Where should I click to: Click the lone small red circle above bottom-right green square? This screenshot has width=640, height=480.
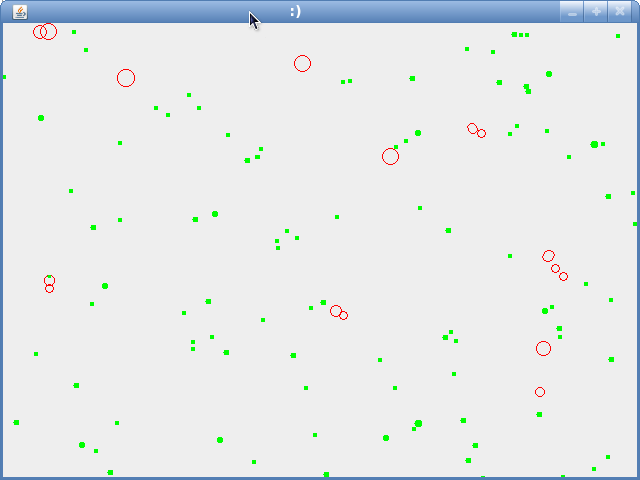pyautogui.click(x=540, y=392)
